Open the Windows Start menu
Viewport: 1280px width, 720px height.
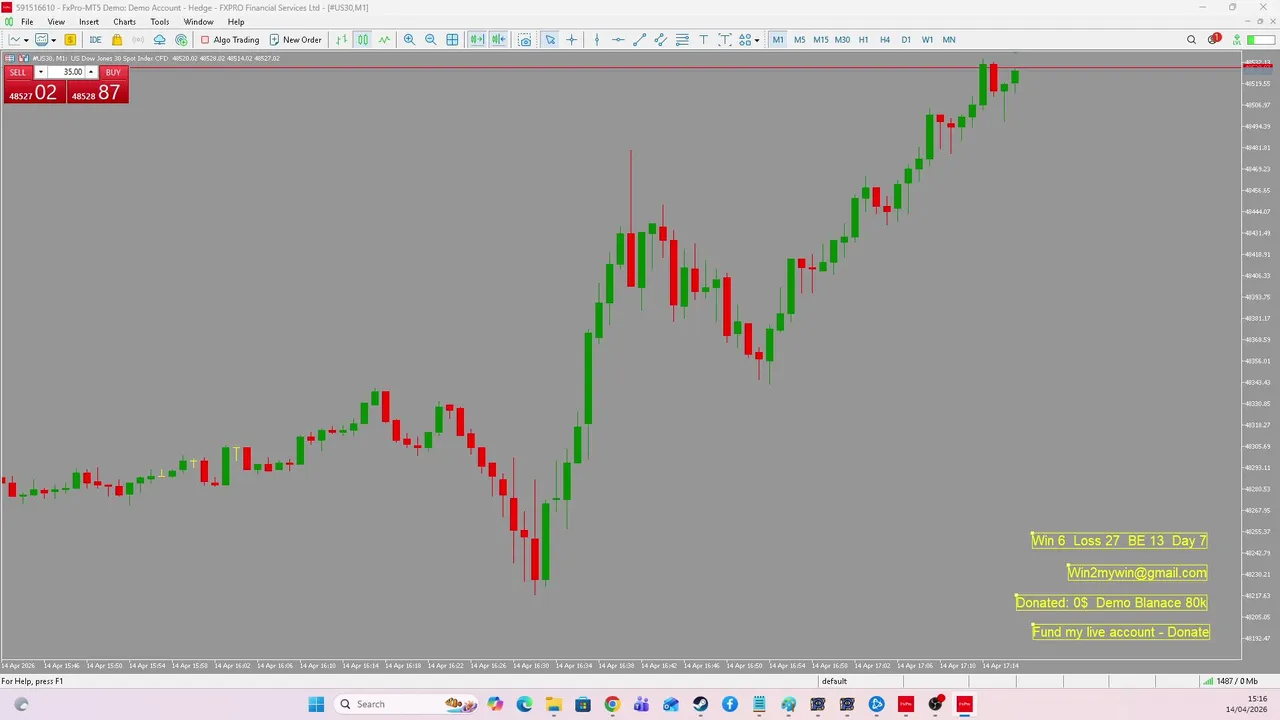tap(316, 704)
